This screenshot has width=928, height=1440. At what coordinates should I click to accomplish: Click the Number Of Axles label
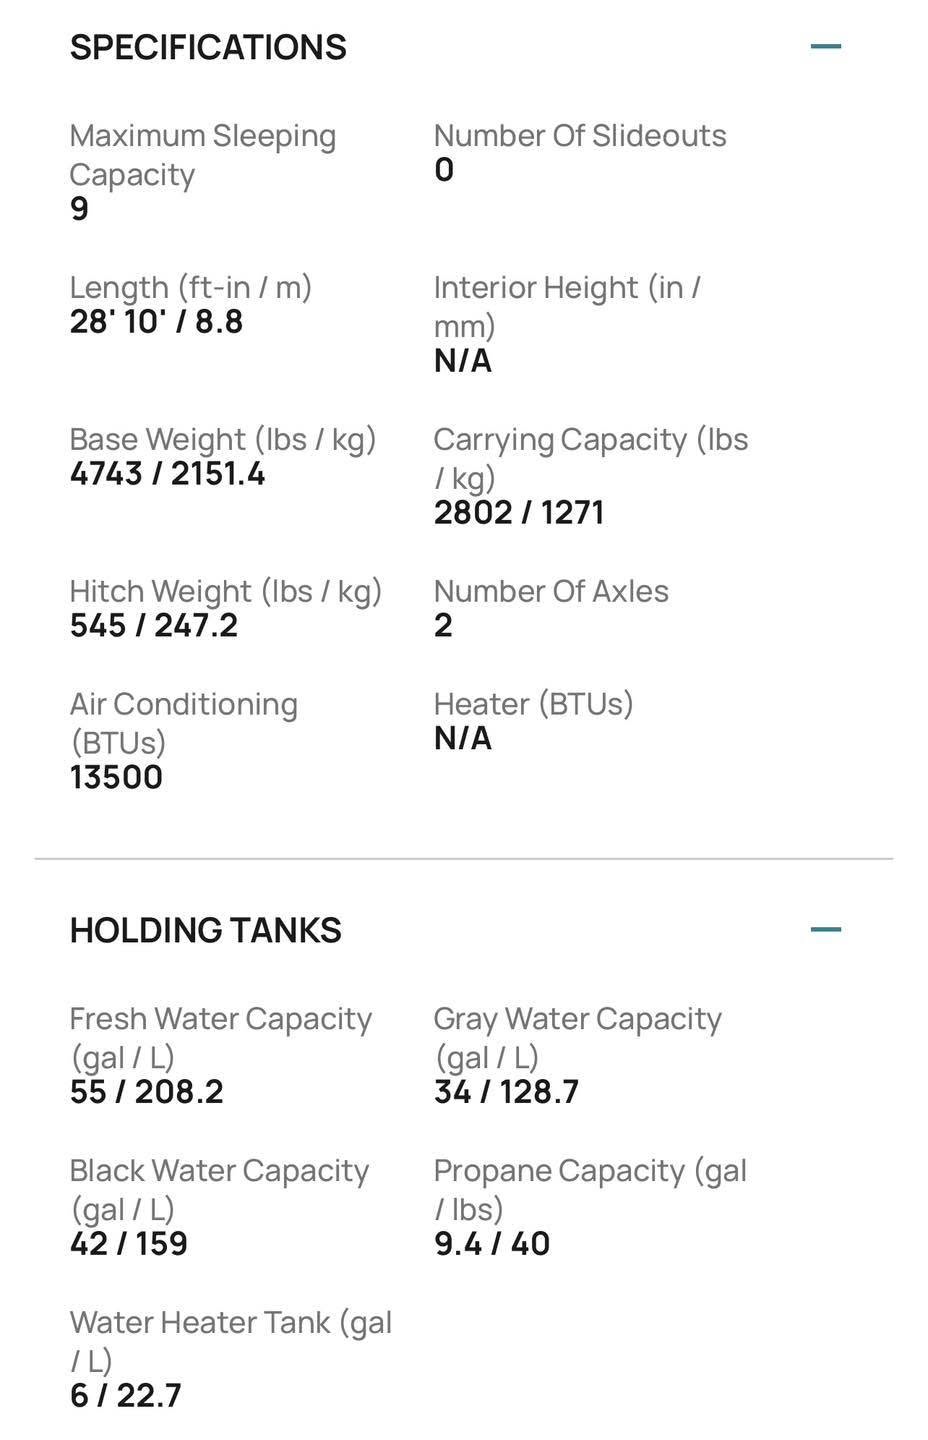(551, 591)
